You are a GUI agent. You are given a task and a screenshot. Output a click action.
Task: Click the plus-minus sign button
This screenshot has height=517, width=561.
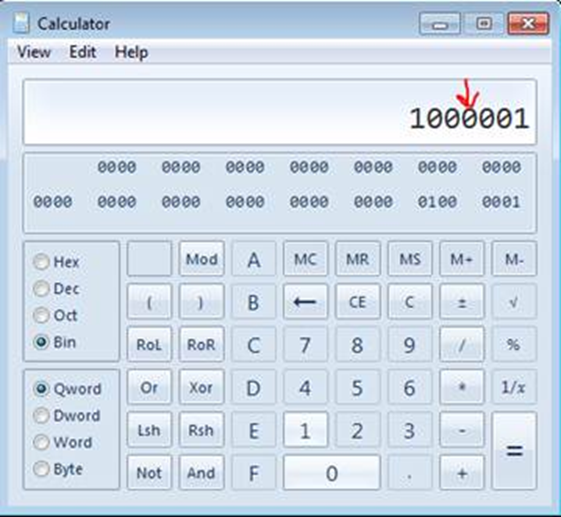coord(462,302)
